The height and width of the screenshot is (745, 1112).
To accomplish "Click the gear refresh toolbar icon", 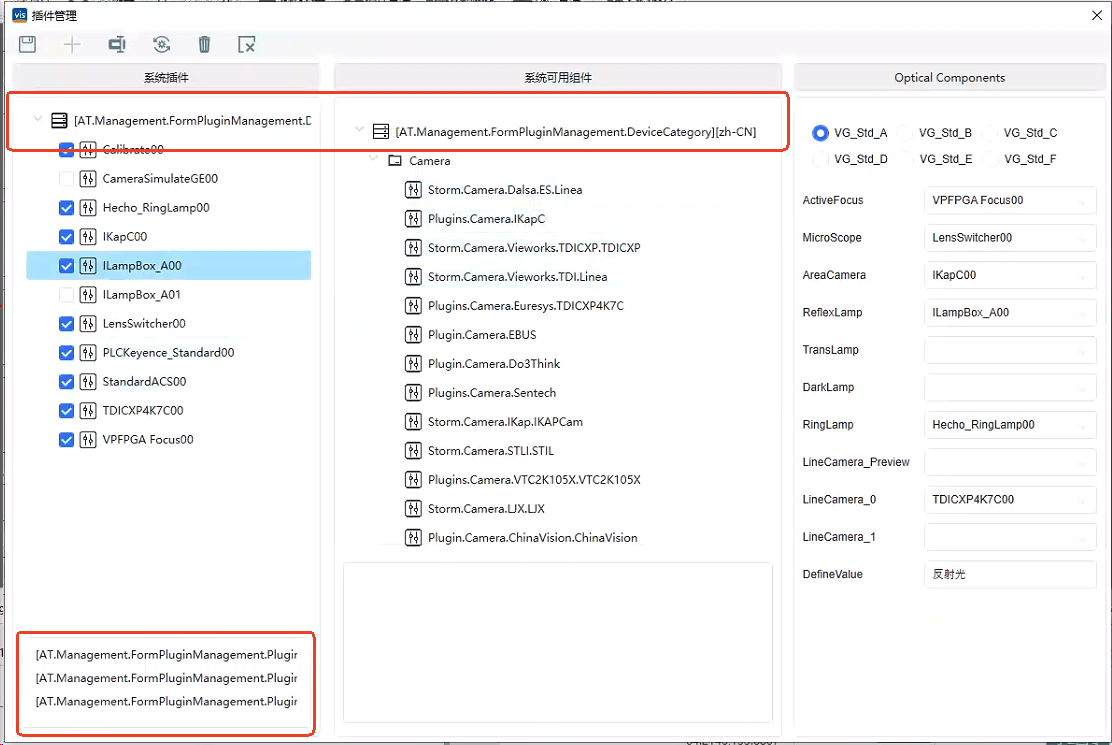I will point(161,44).
